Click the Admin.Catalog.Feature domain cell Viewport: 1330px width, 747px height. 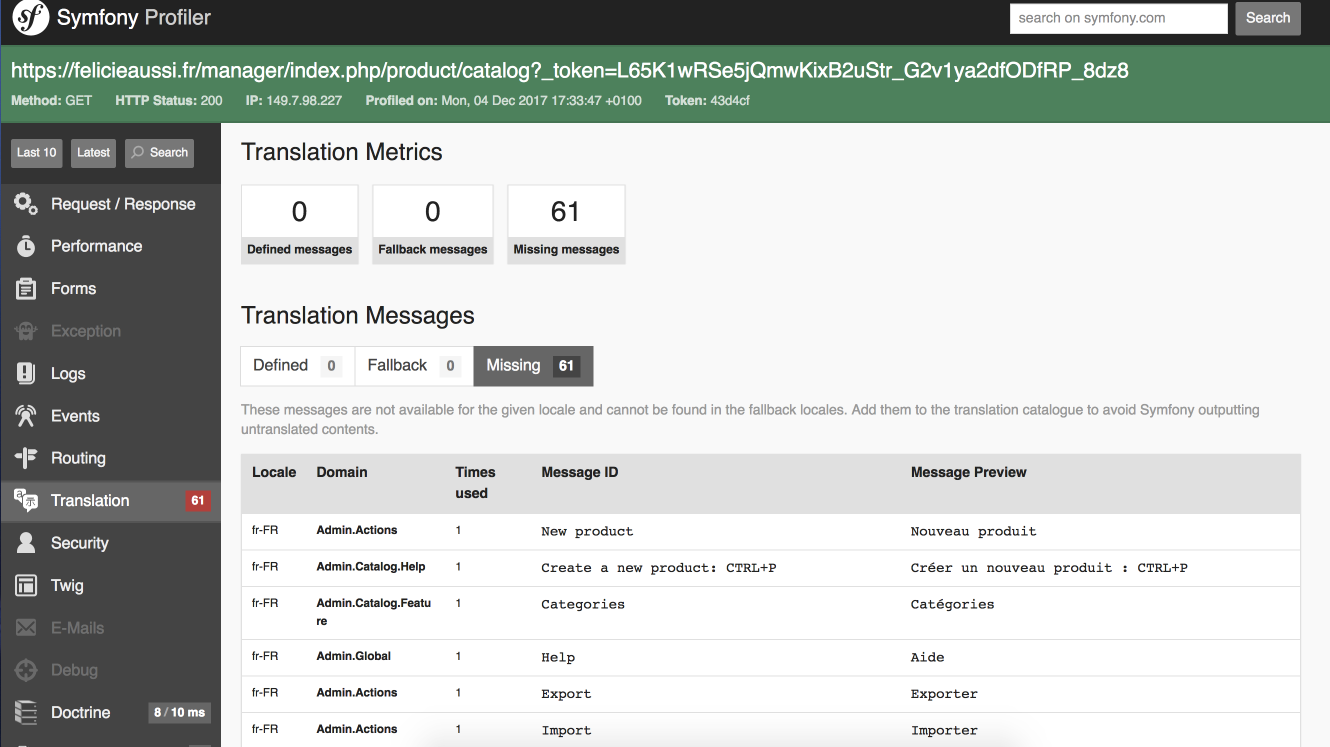point(374,612)
